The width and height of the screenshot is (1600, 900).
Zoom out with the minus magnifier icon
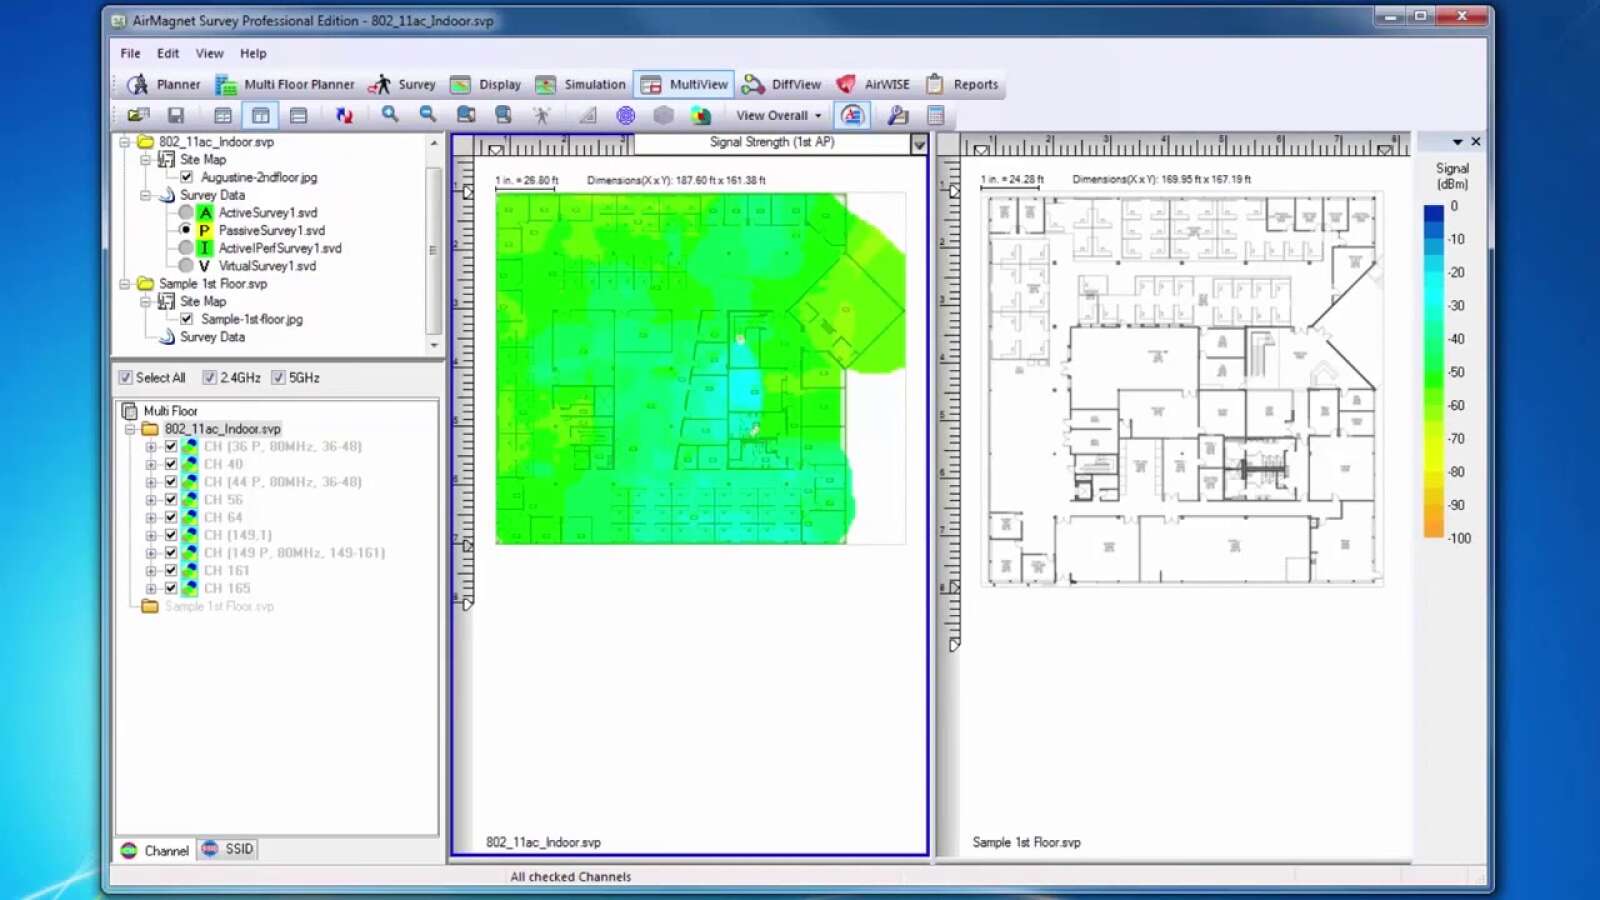coord(428,115)
